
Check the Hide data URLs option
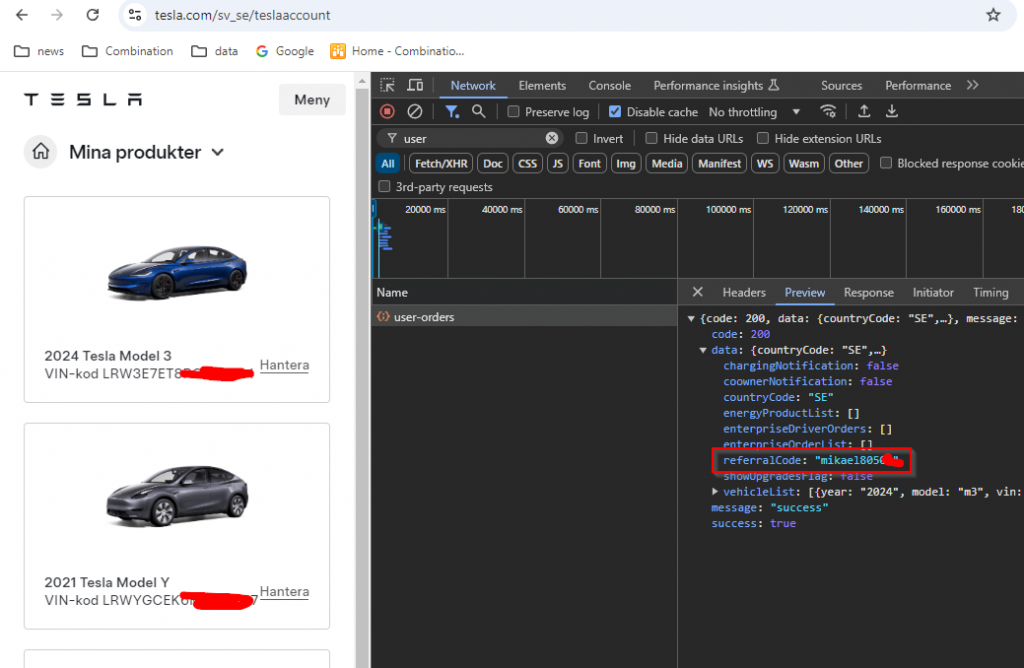pos(652,138)
